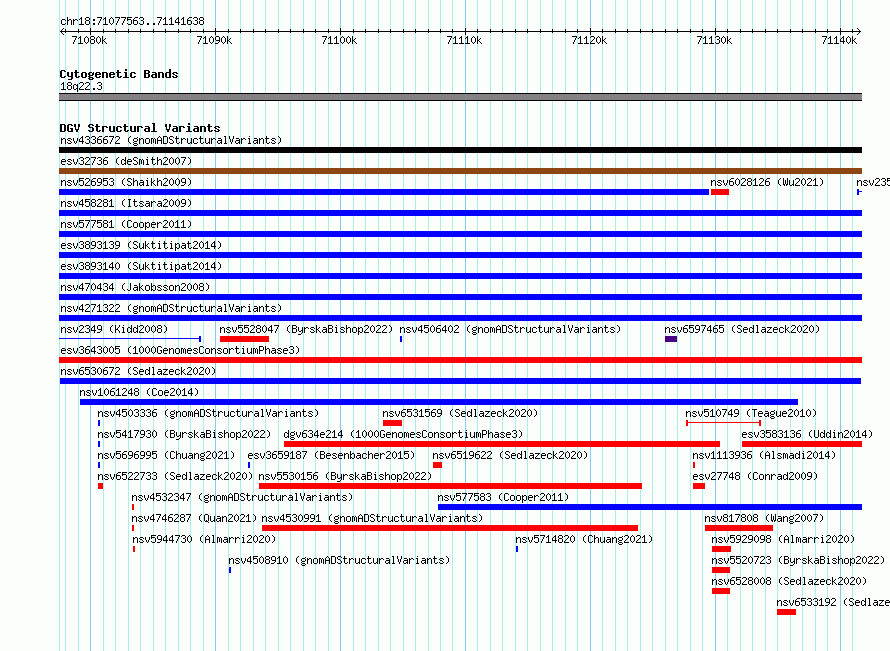Open the nsv458281 (Itsara2009) label
This screenshot has height=651, width=890.
tap(126, 203)
